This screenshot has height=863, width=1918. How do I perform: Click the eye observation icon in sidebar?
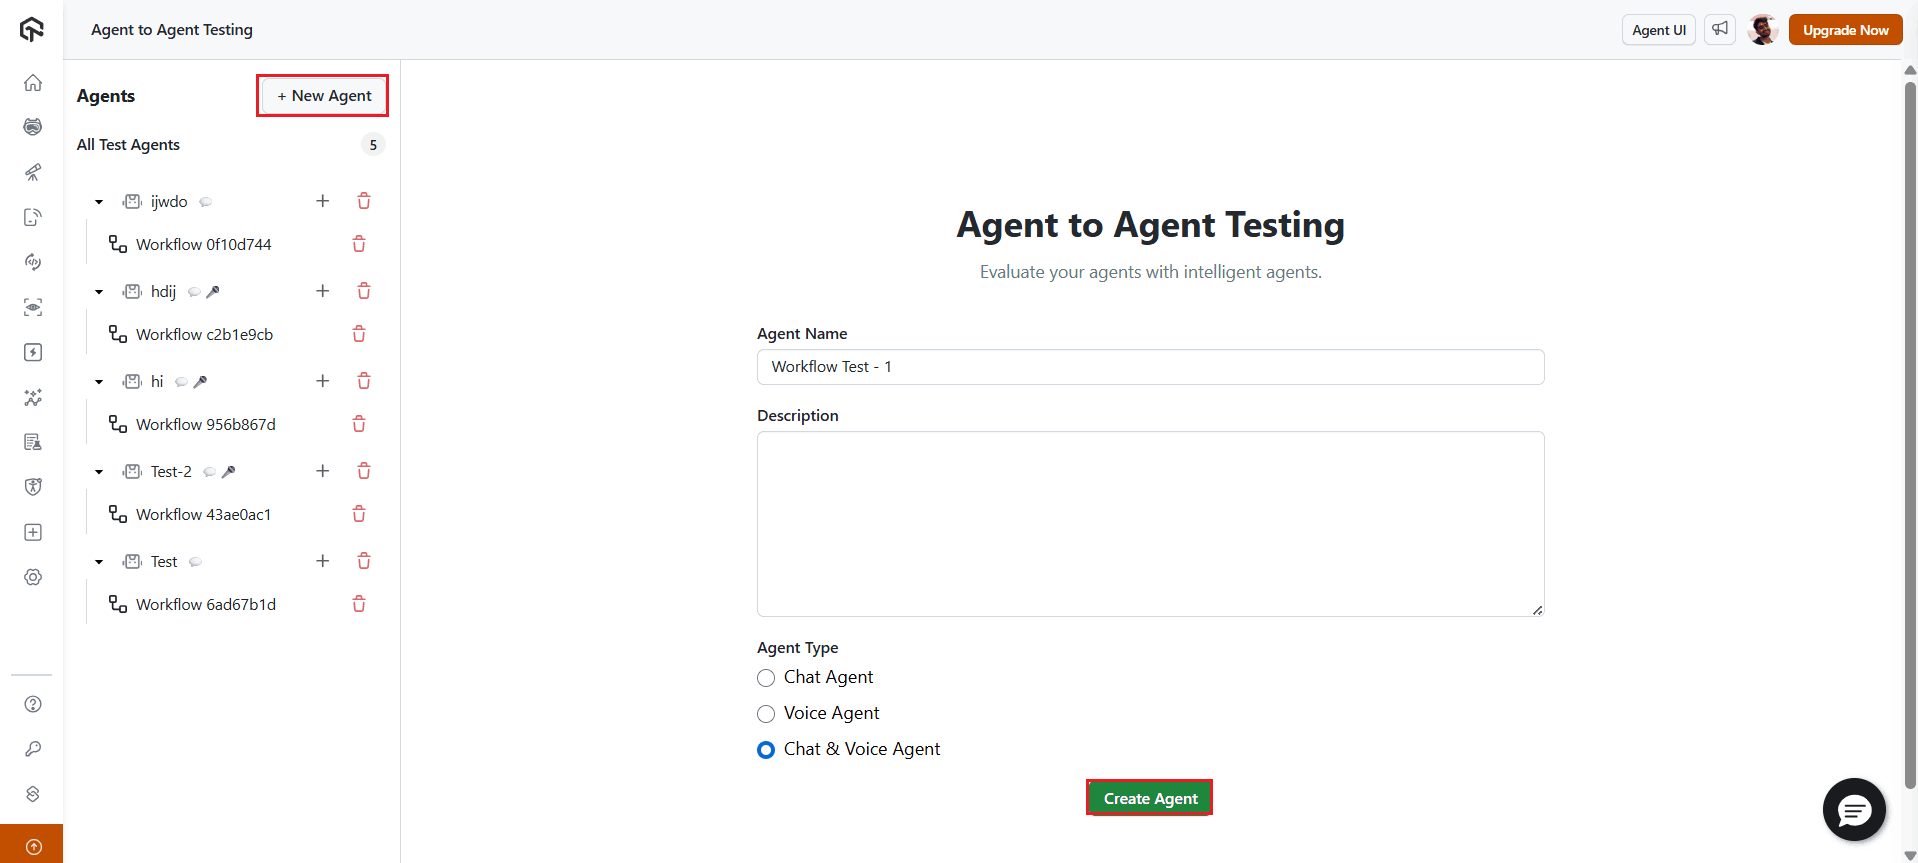click(x=32, y=307)
